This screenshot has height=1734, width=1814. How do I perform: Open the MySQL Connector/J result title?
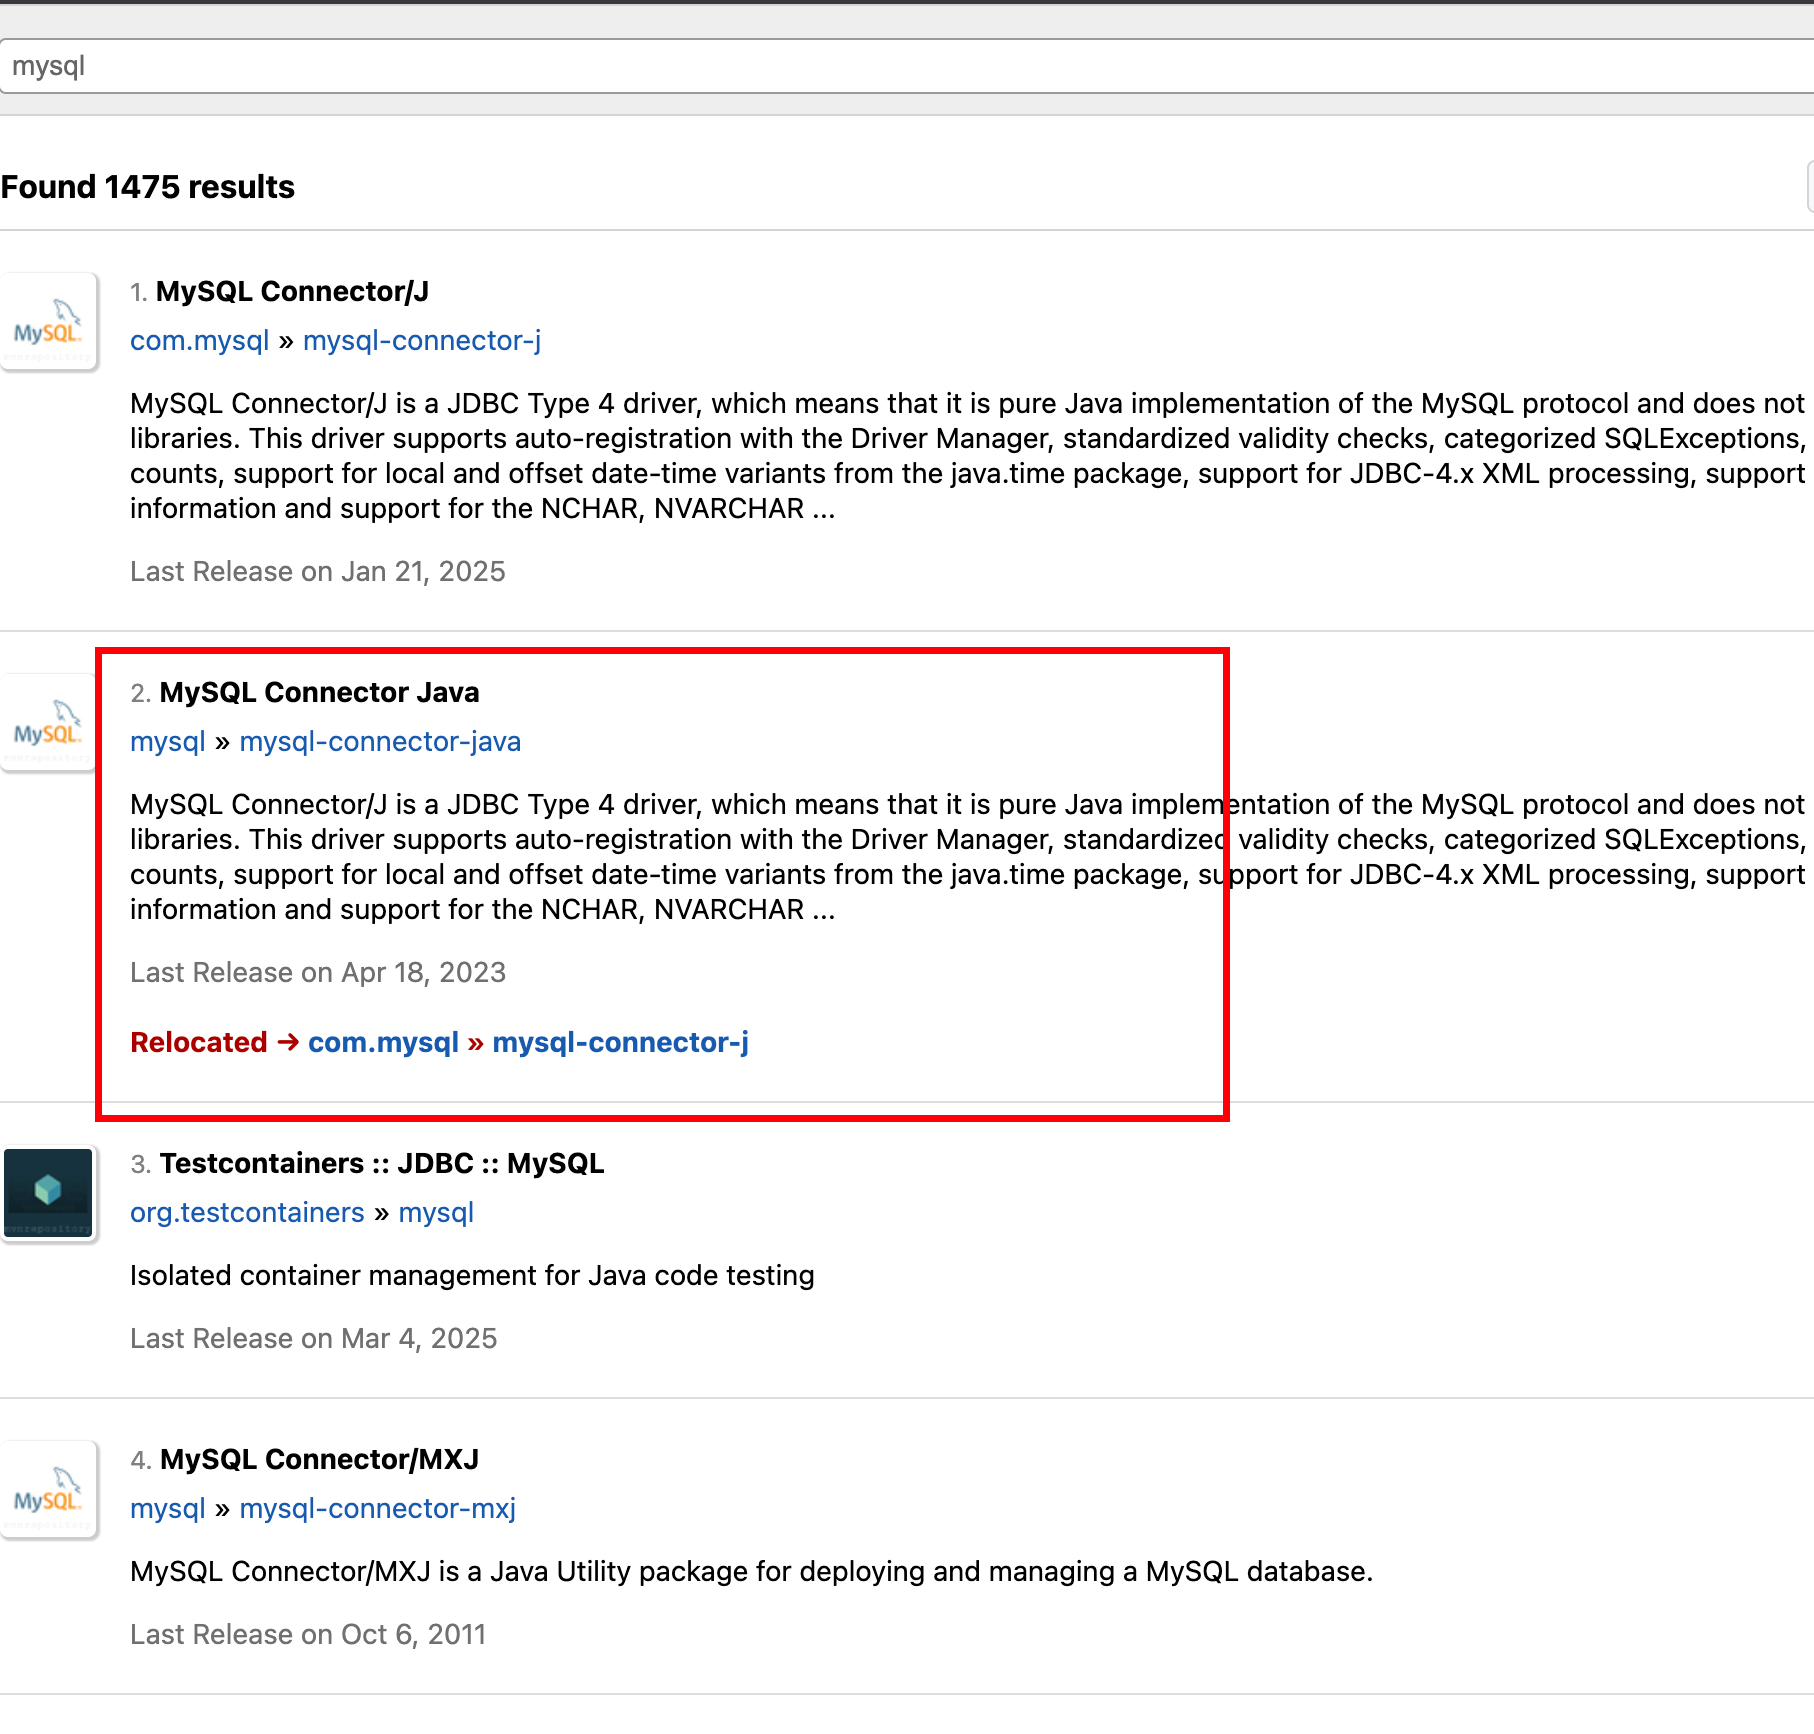click(x=292, y=291)
